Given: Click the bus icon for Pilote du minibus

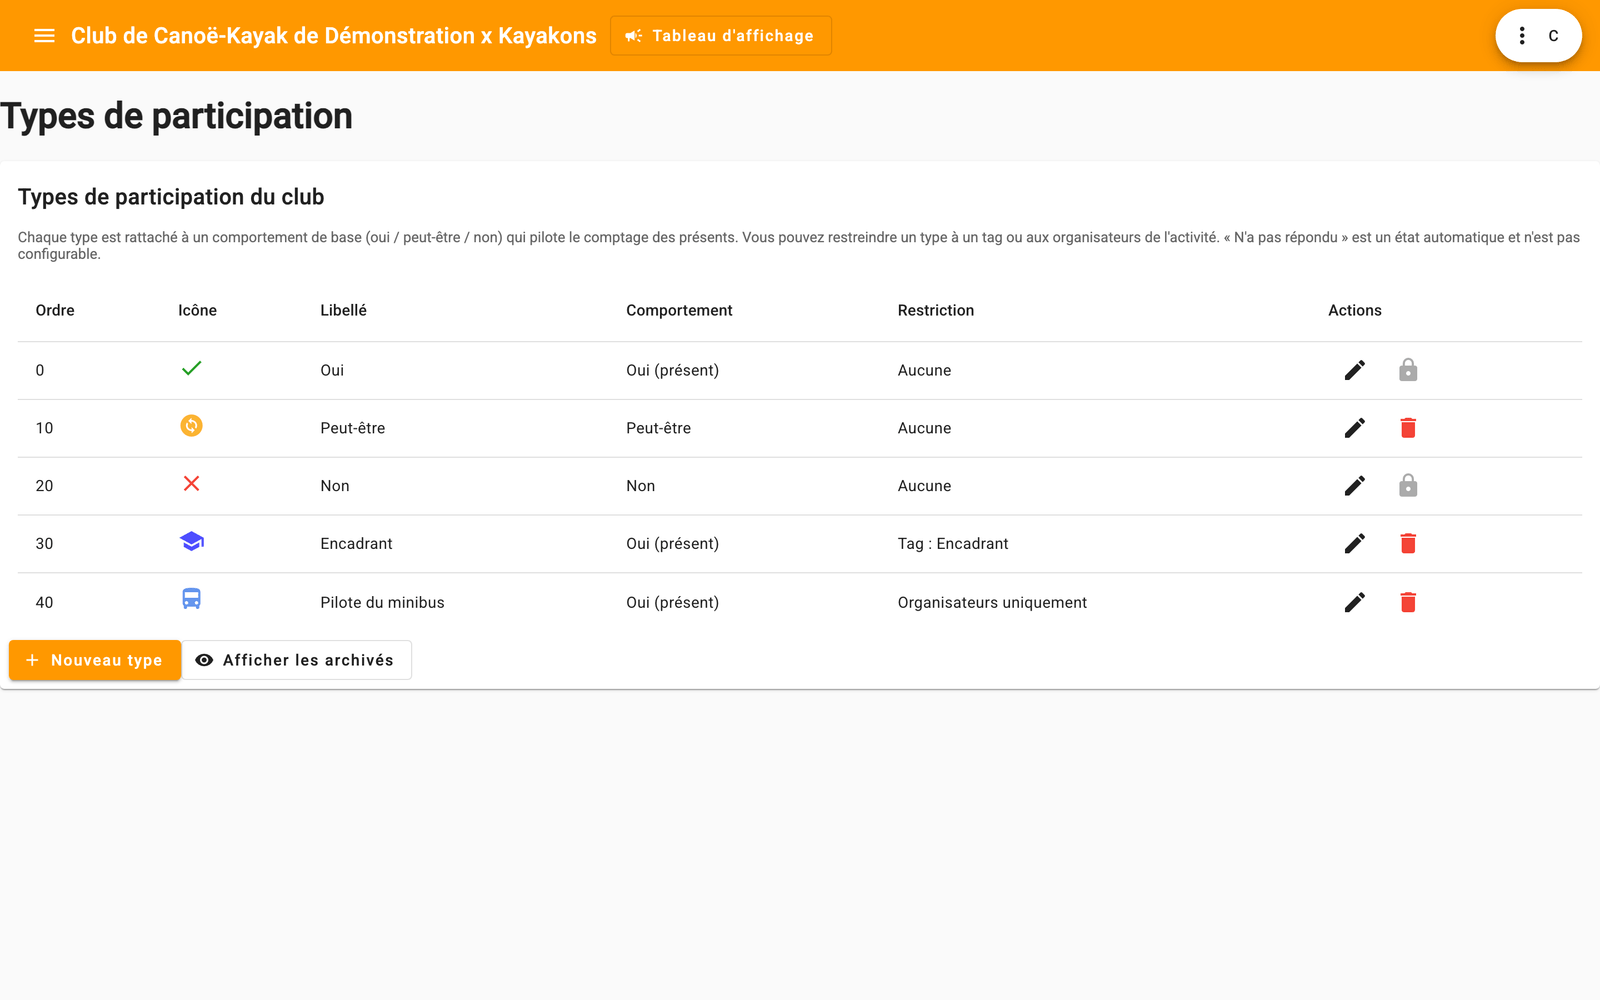Looking at the screenshot, I should 191,599.
